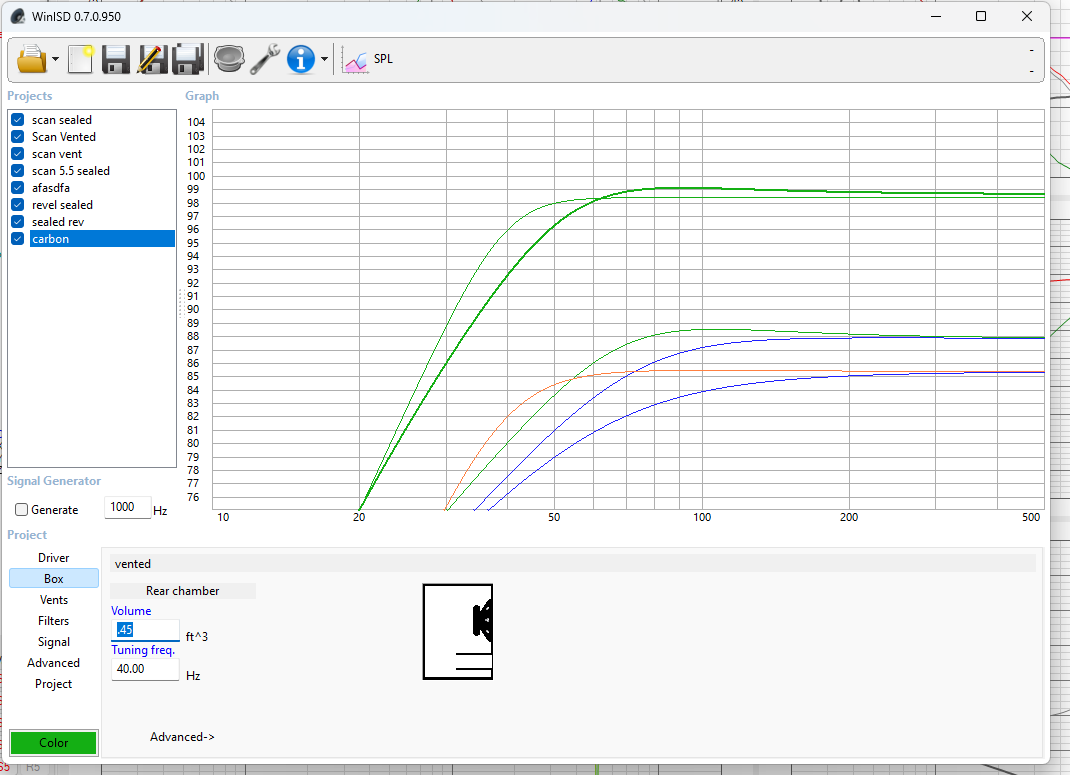
Task: Maximize the WinISD window
Action: click(981, 16)
